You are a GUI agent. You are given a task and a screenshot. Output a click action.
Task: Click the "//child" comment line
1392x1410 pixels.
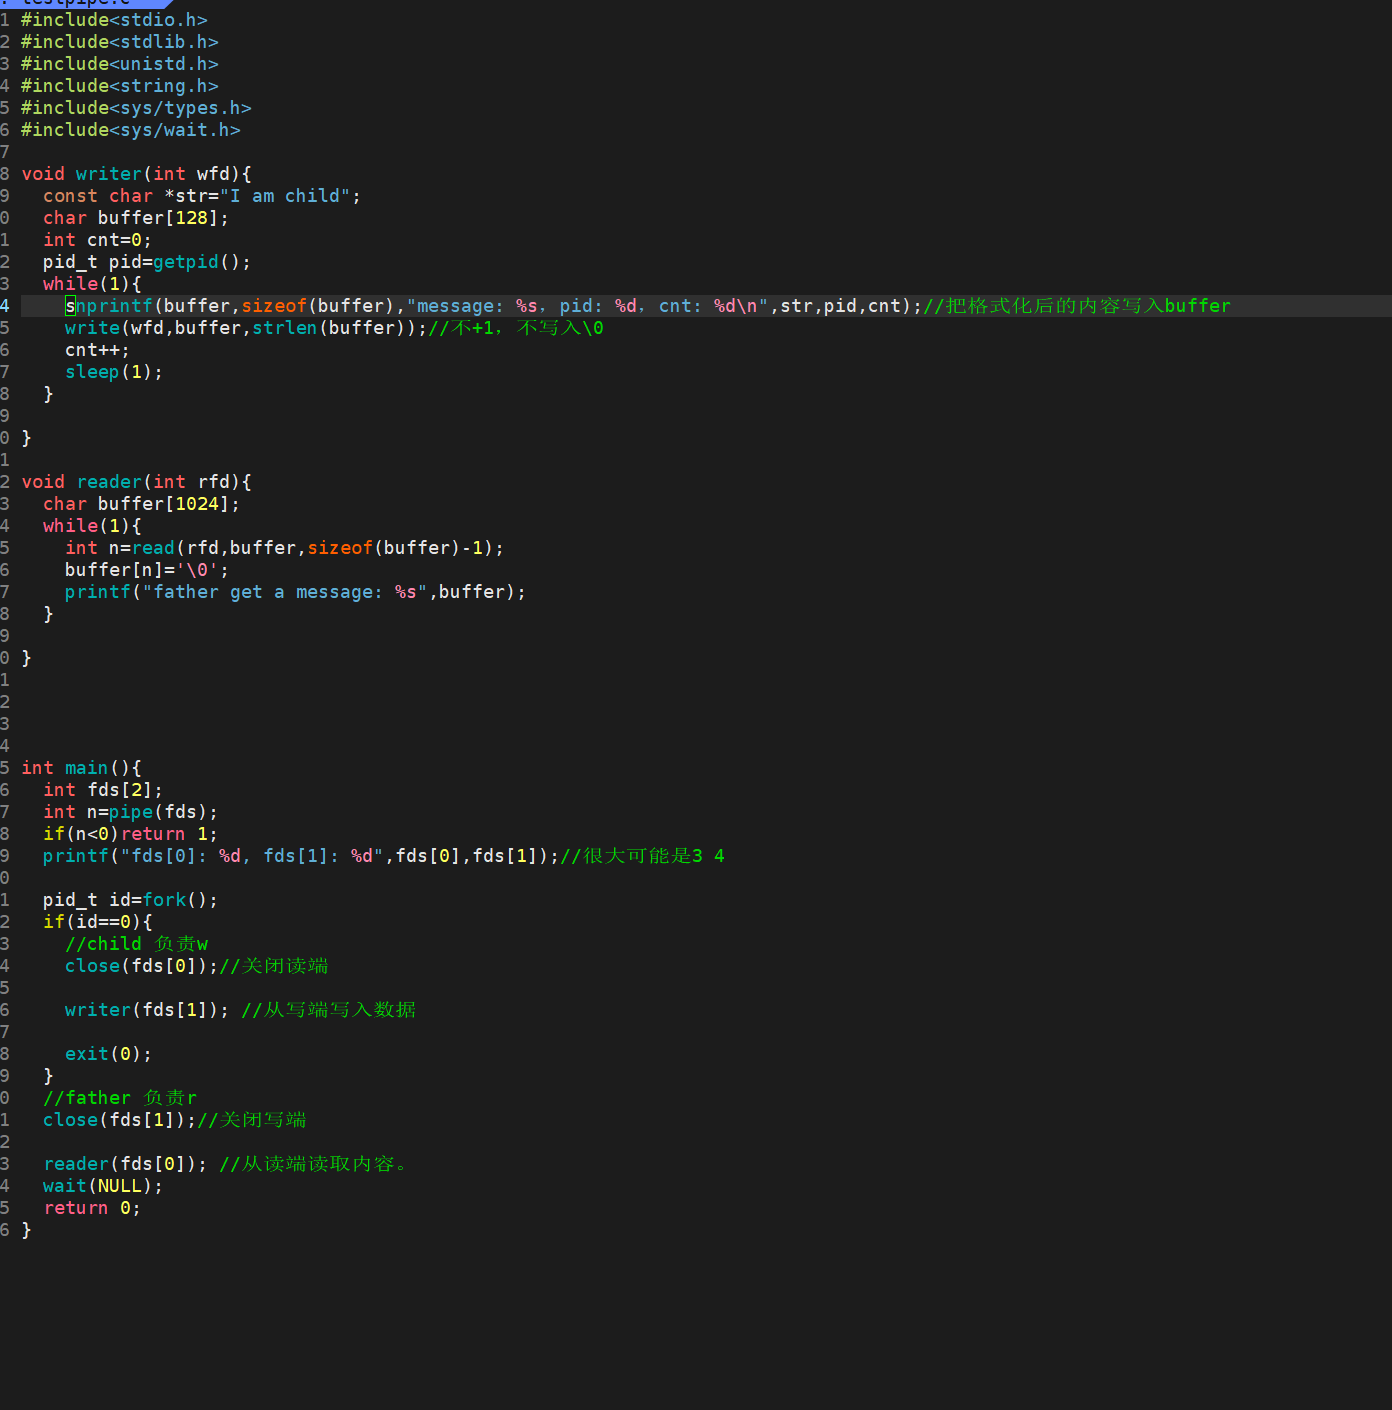[x=137, y=944]
